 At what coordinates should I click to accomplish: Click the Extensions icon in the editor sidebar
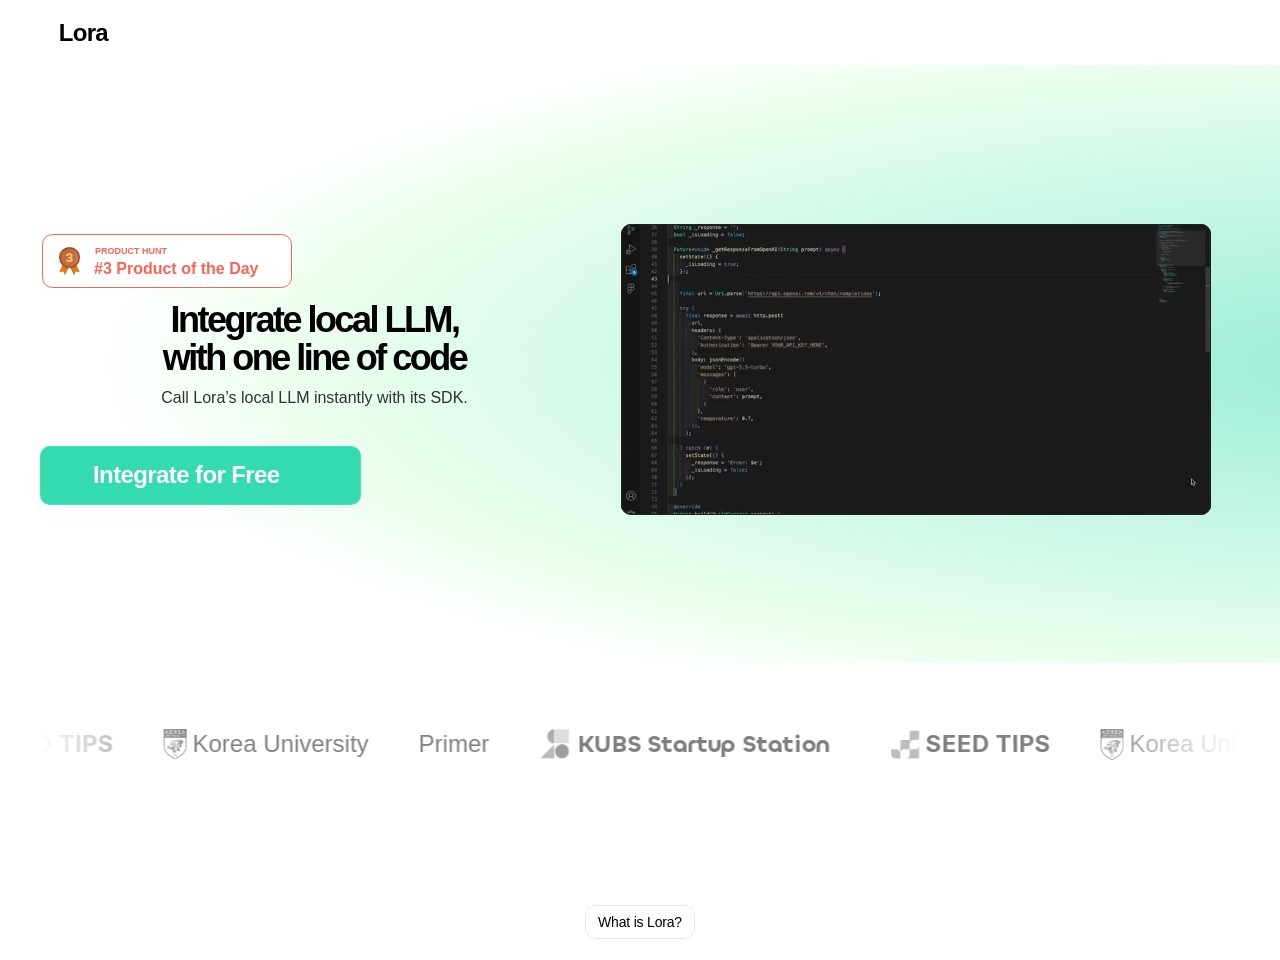pos(631,270)
